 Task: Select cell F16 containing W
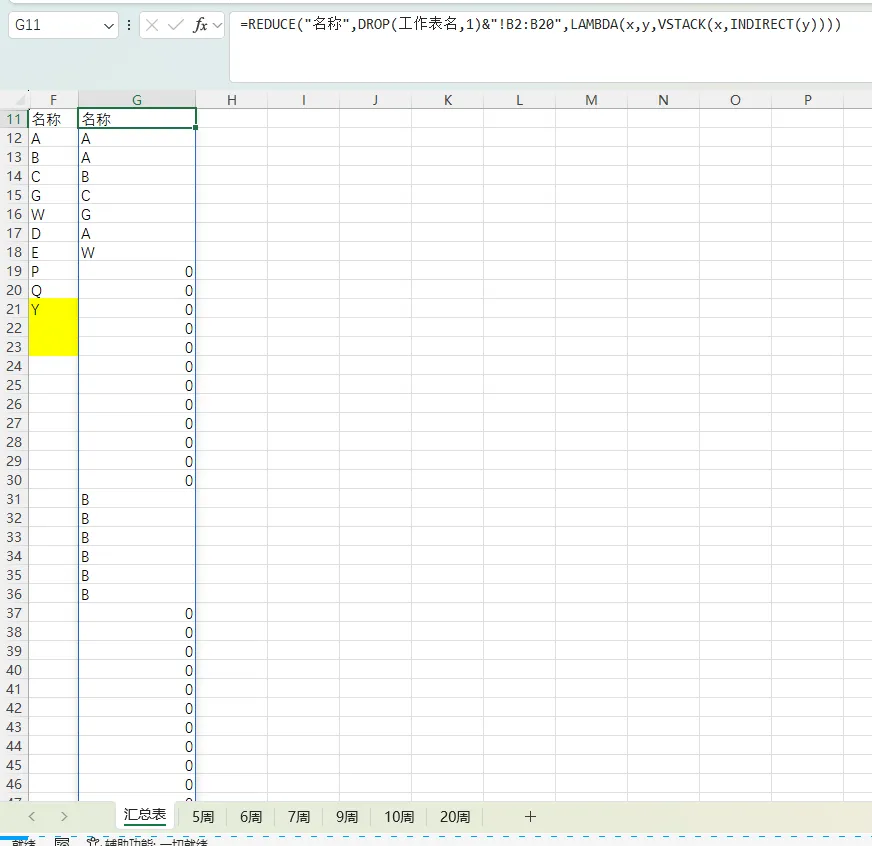point(53,214)
